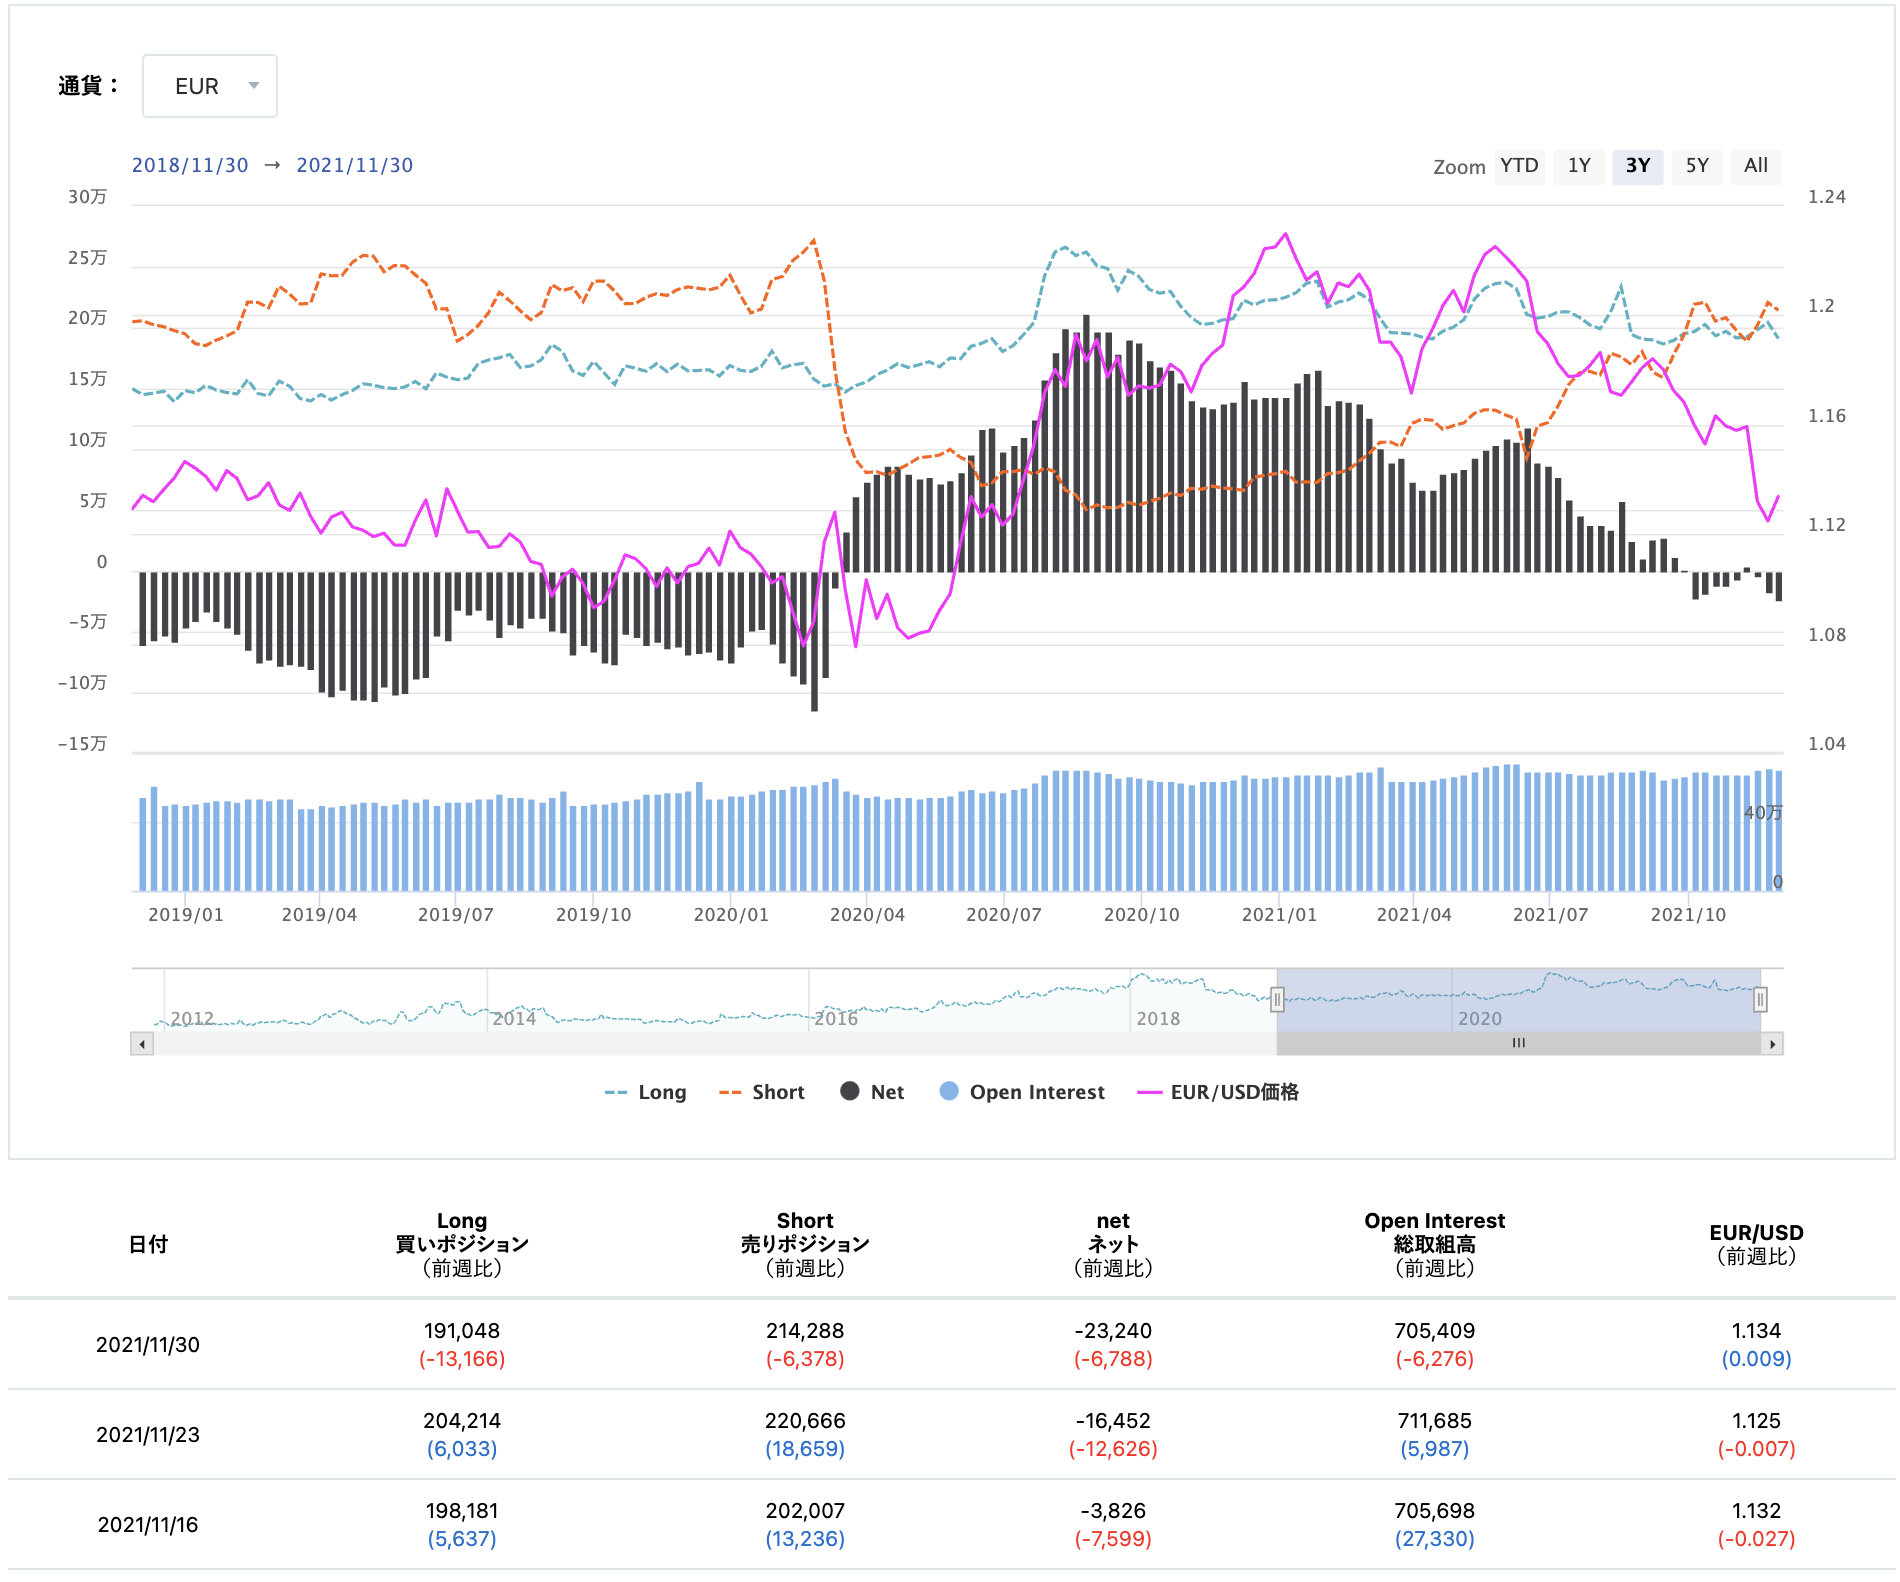This screenshot has width=1900, height=1582.
Task: Click the 2012 region in navigator
Action: [x=192, y=1018]
